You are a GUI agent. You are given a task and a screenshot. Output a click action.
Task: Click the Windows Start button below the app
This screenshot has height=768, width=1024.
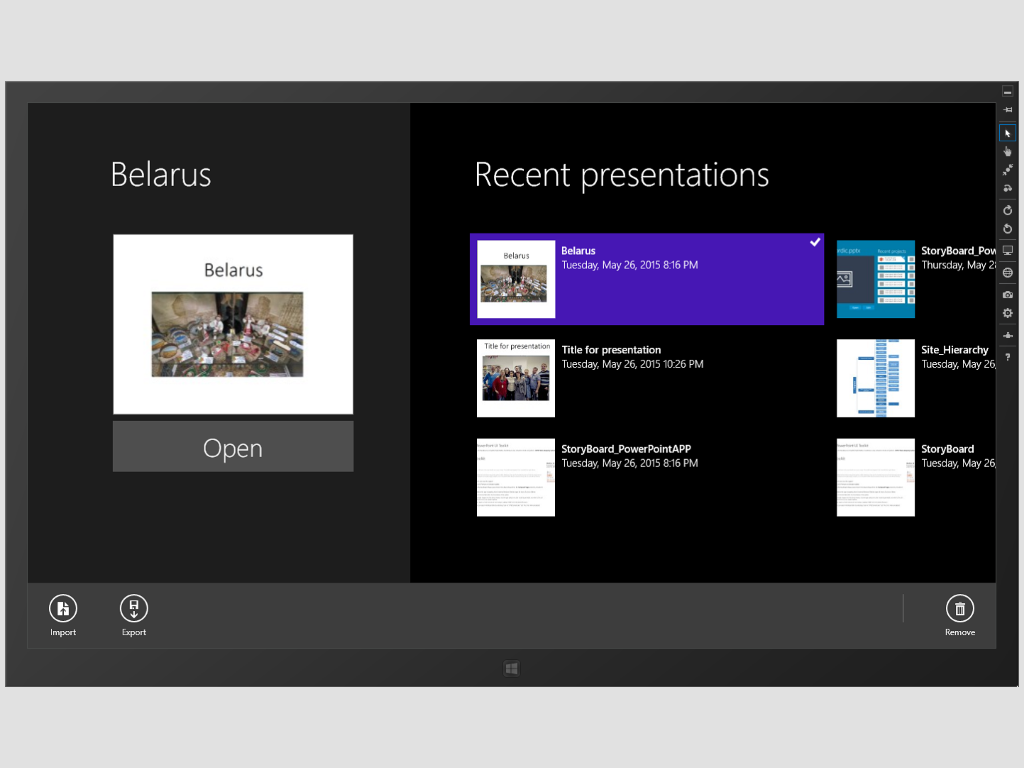[x=511, y=668]
